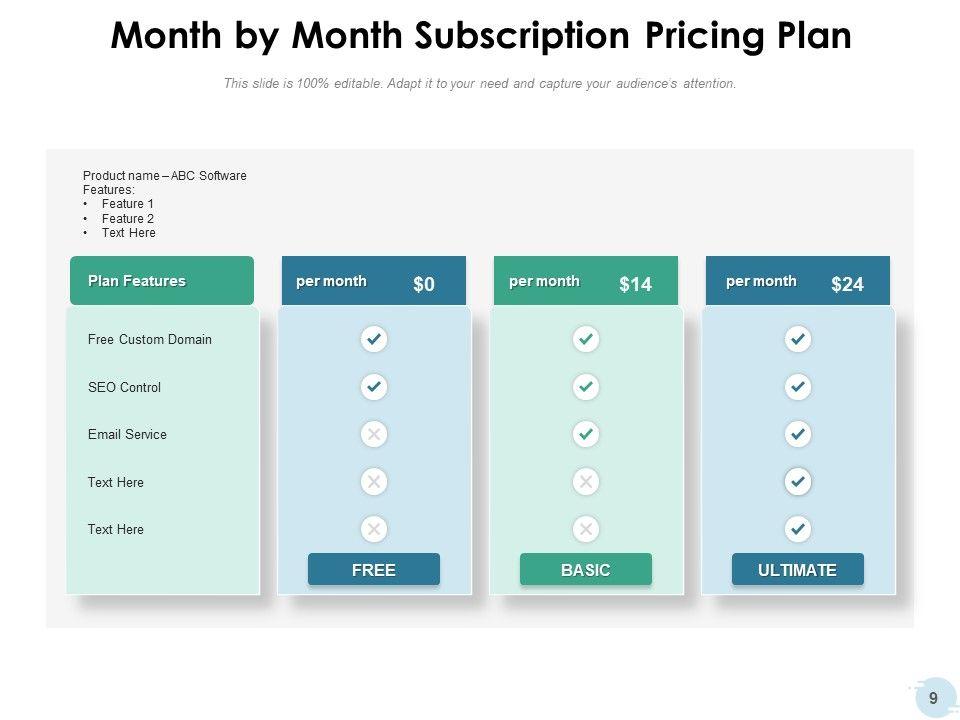Click the Ultimate plan SEO Control checkmark
This screenshot has height=720, width=960.
click(798, 387)
